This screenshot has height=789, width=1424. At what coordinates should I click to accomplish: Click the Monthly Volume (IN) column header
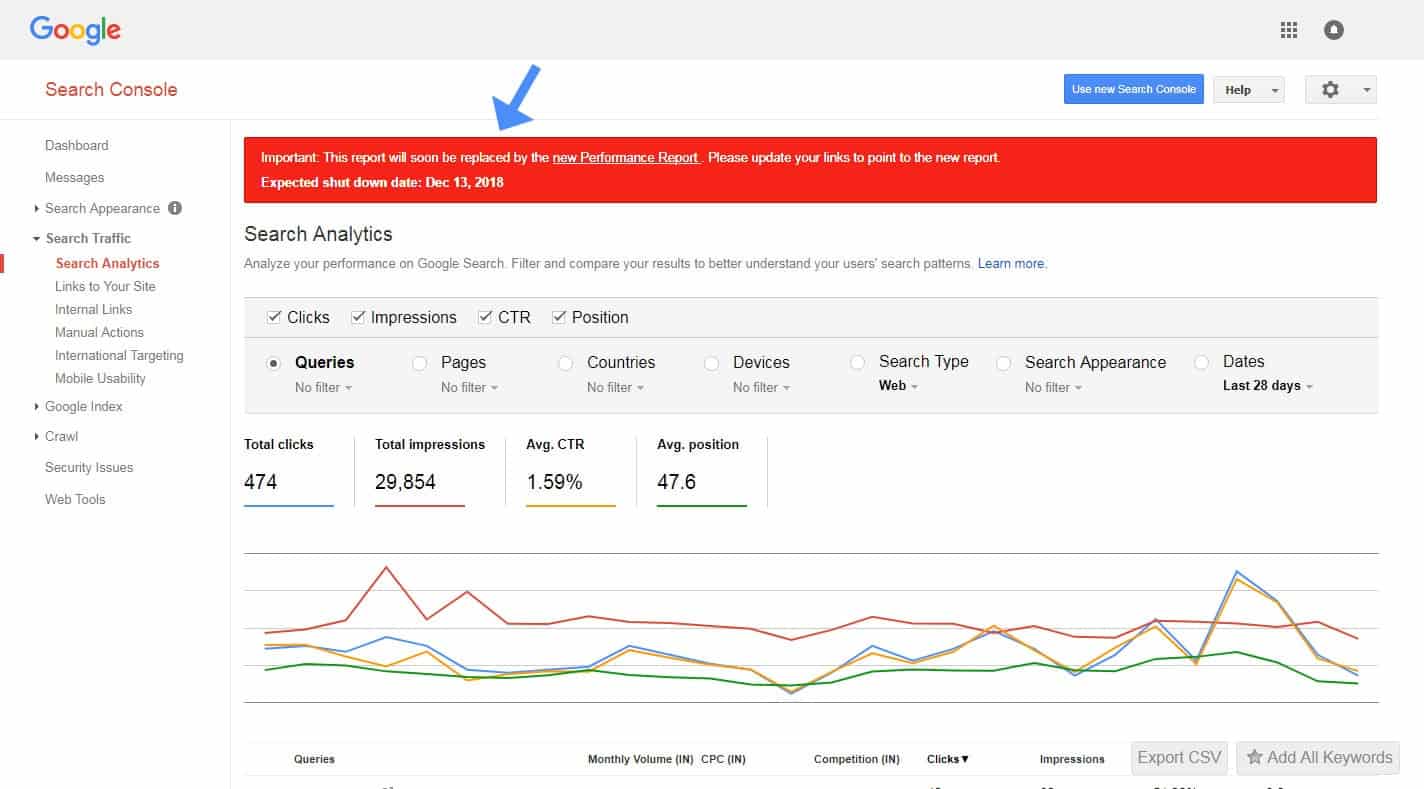[x=640, y=759]
